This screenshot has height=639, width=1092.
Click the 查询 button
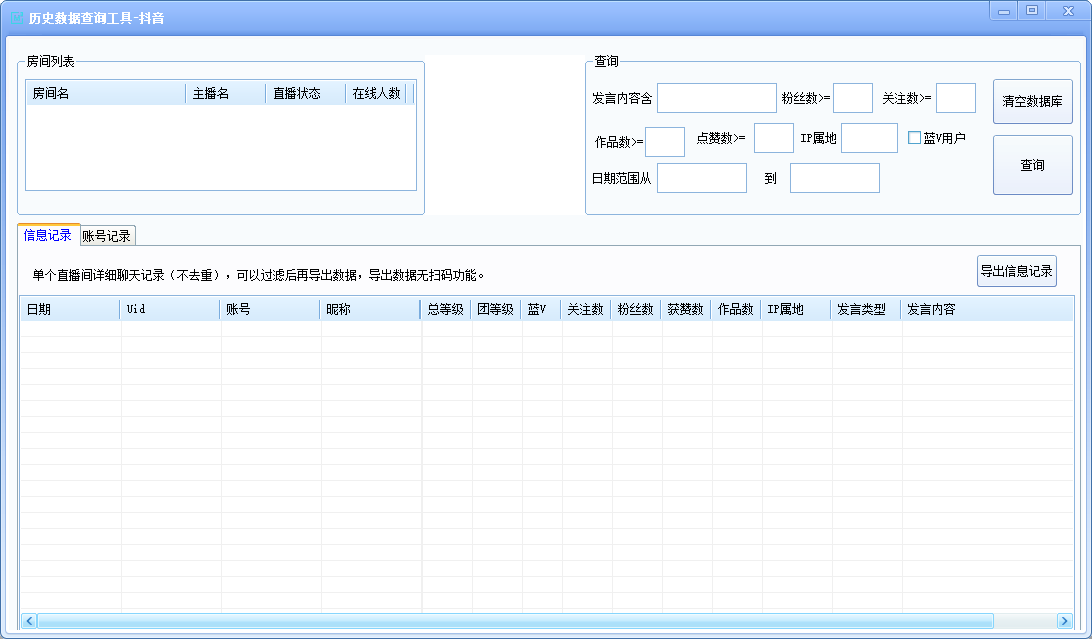pyautogui.click(x=1032, y=165)
